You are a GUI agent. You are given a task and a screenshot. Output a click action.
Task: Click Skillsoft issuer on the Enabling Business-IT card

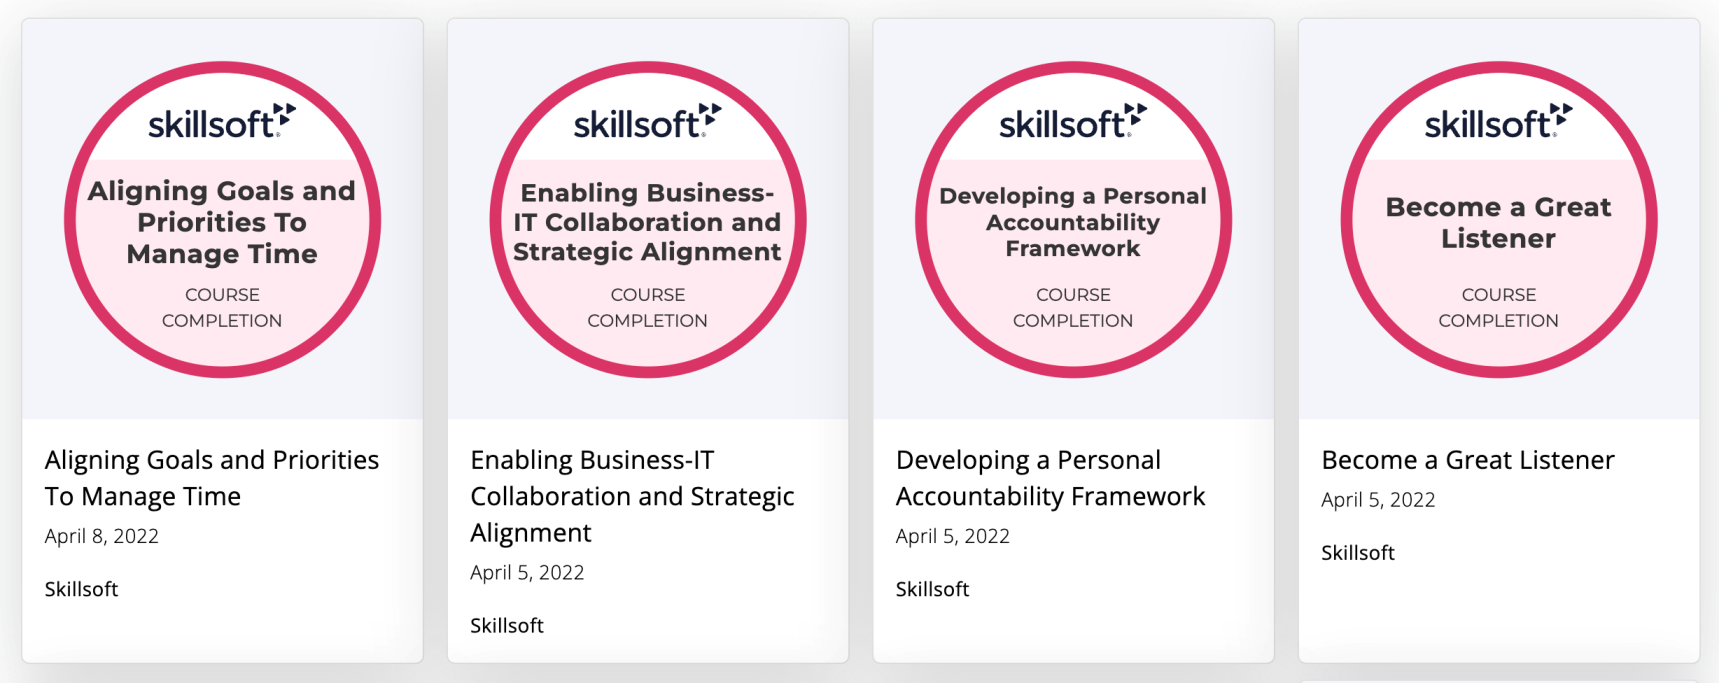coord(506,625)
